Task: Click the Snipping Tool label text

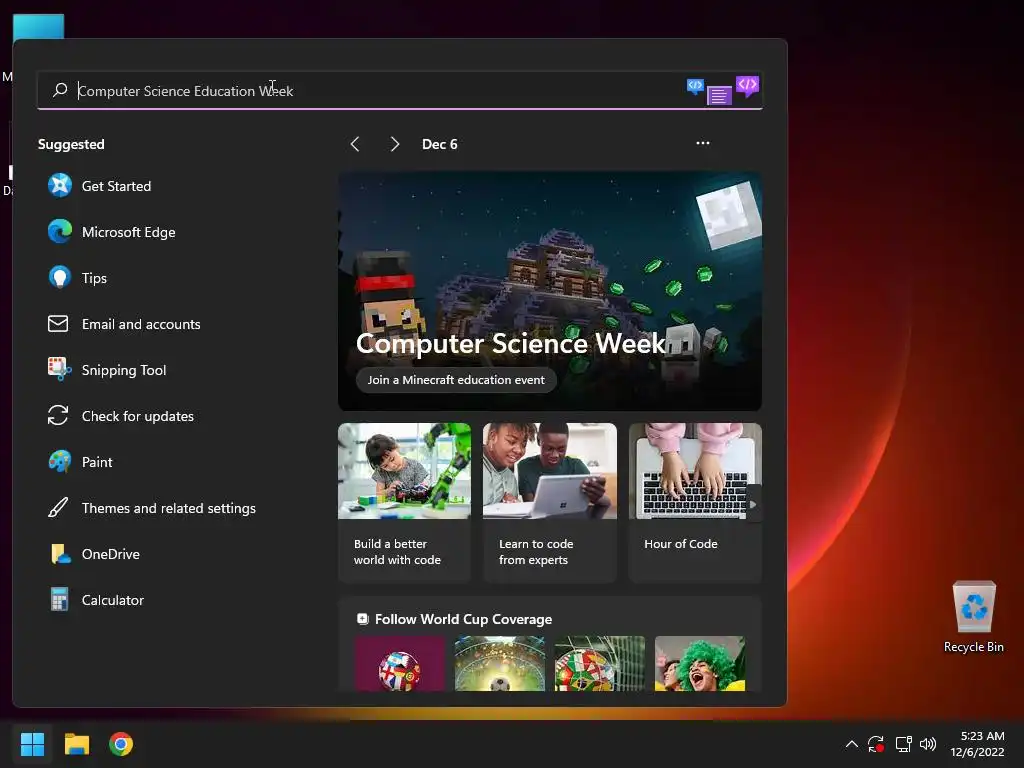Action: coord(124,370)
